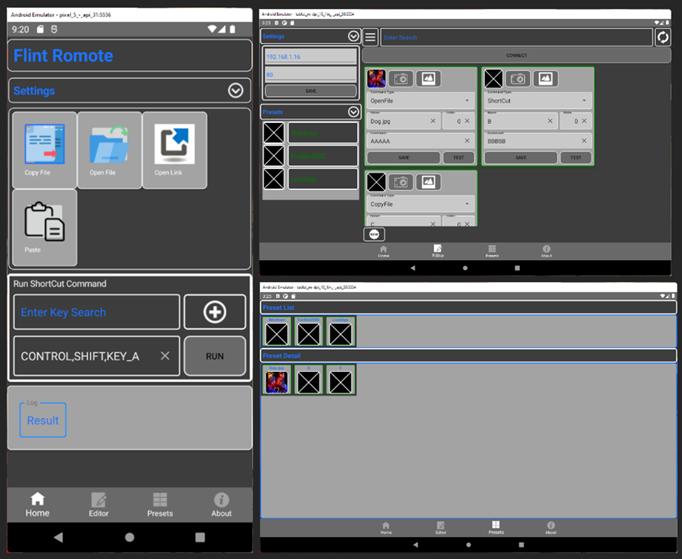The height and width of the screenshot is (559, 682).
Task: Save the IP settings with SAVE
Action: pos(311,91)
